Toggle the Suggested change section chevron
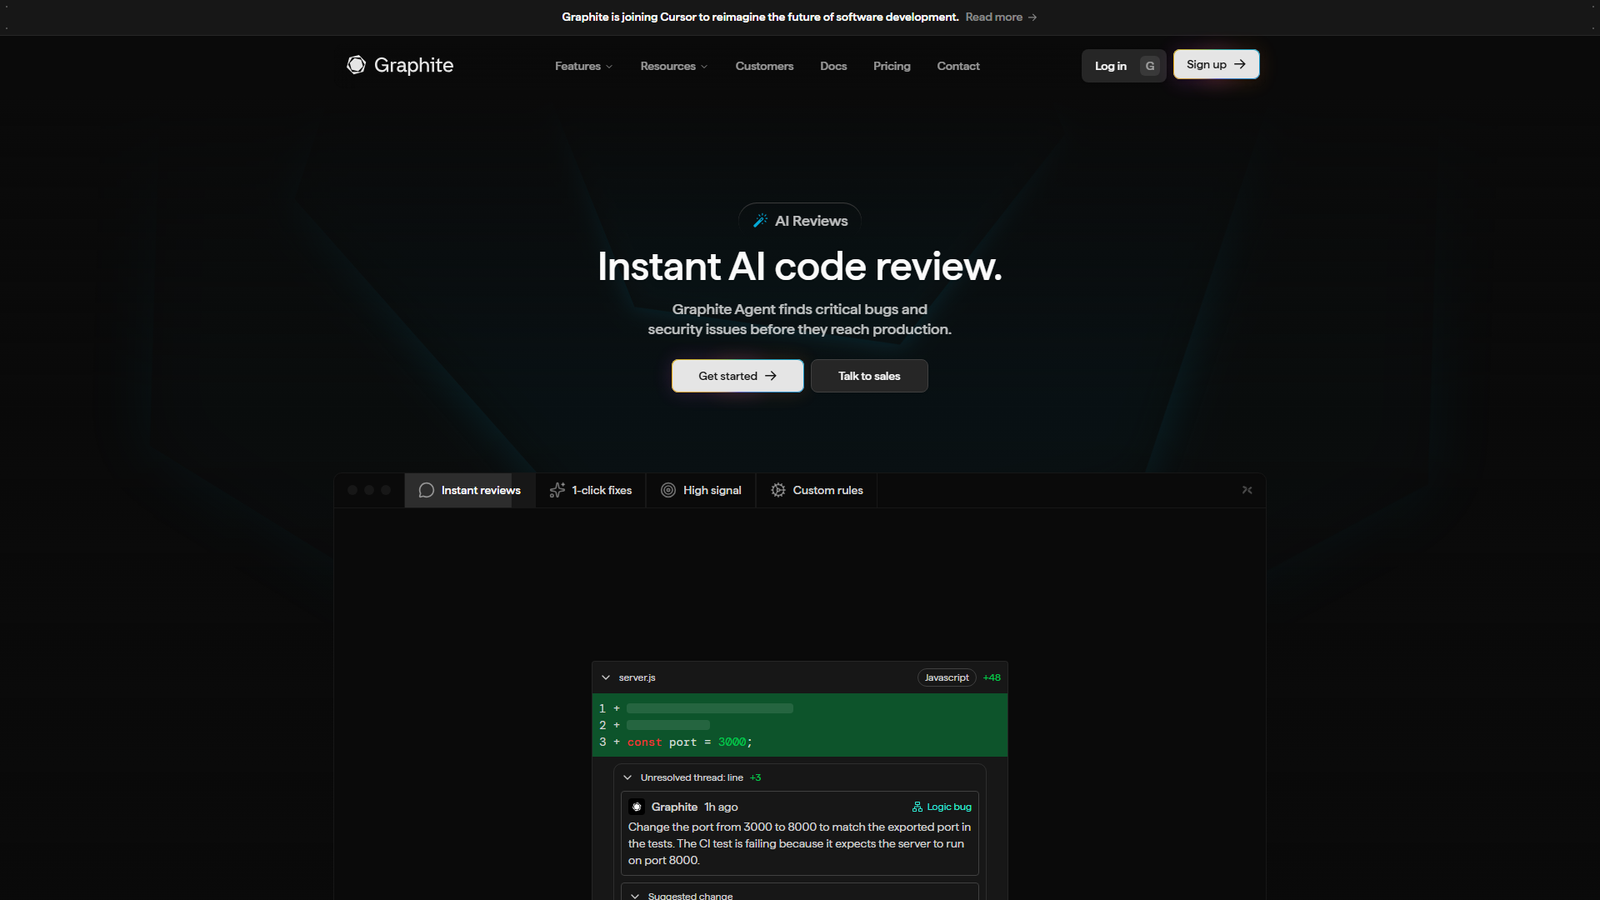 635,895
